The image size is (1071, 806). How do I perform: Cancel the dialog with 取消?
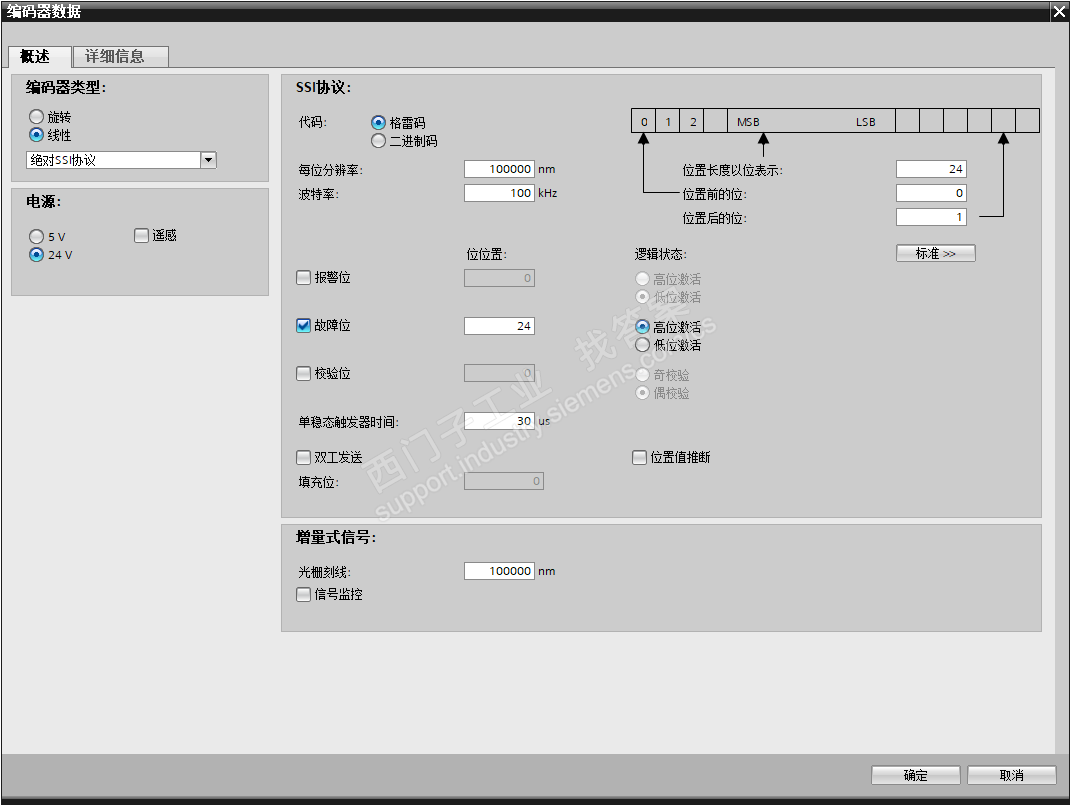click(1012, 775)
